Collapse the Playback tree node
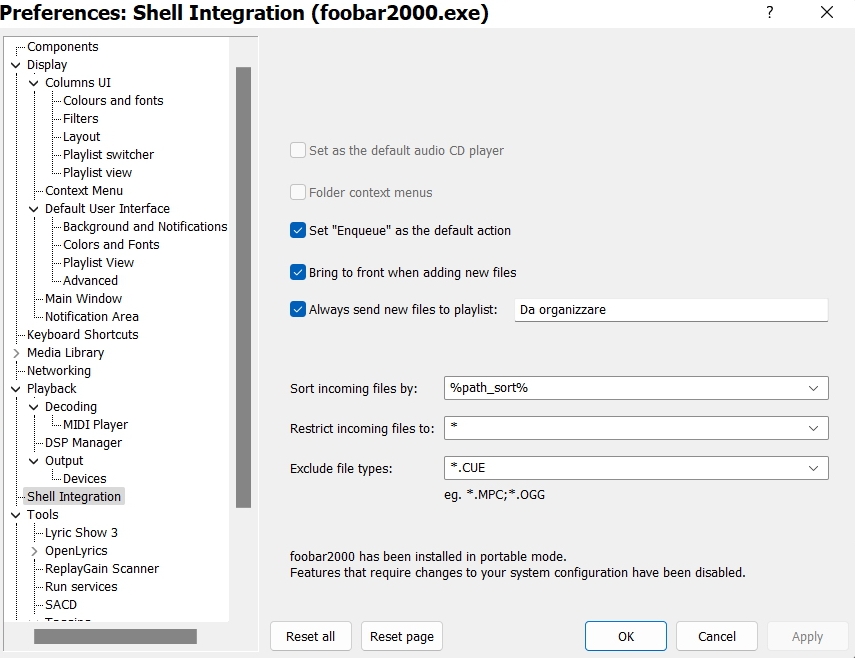This screenshot has width=855, height=658. [16, 389]
